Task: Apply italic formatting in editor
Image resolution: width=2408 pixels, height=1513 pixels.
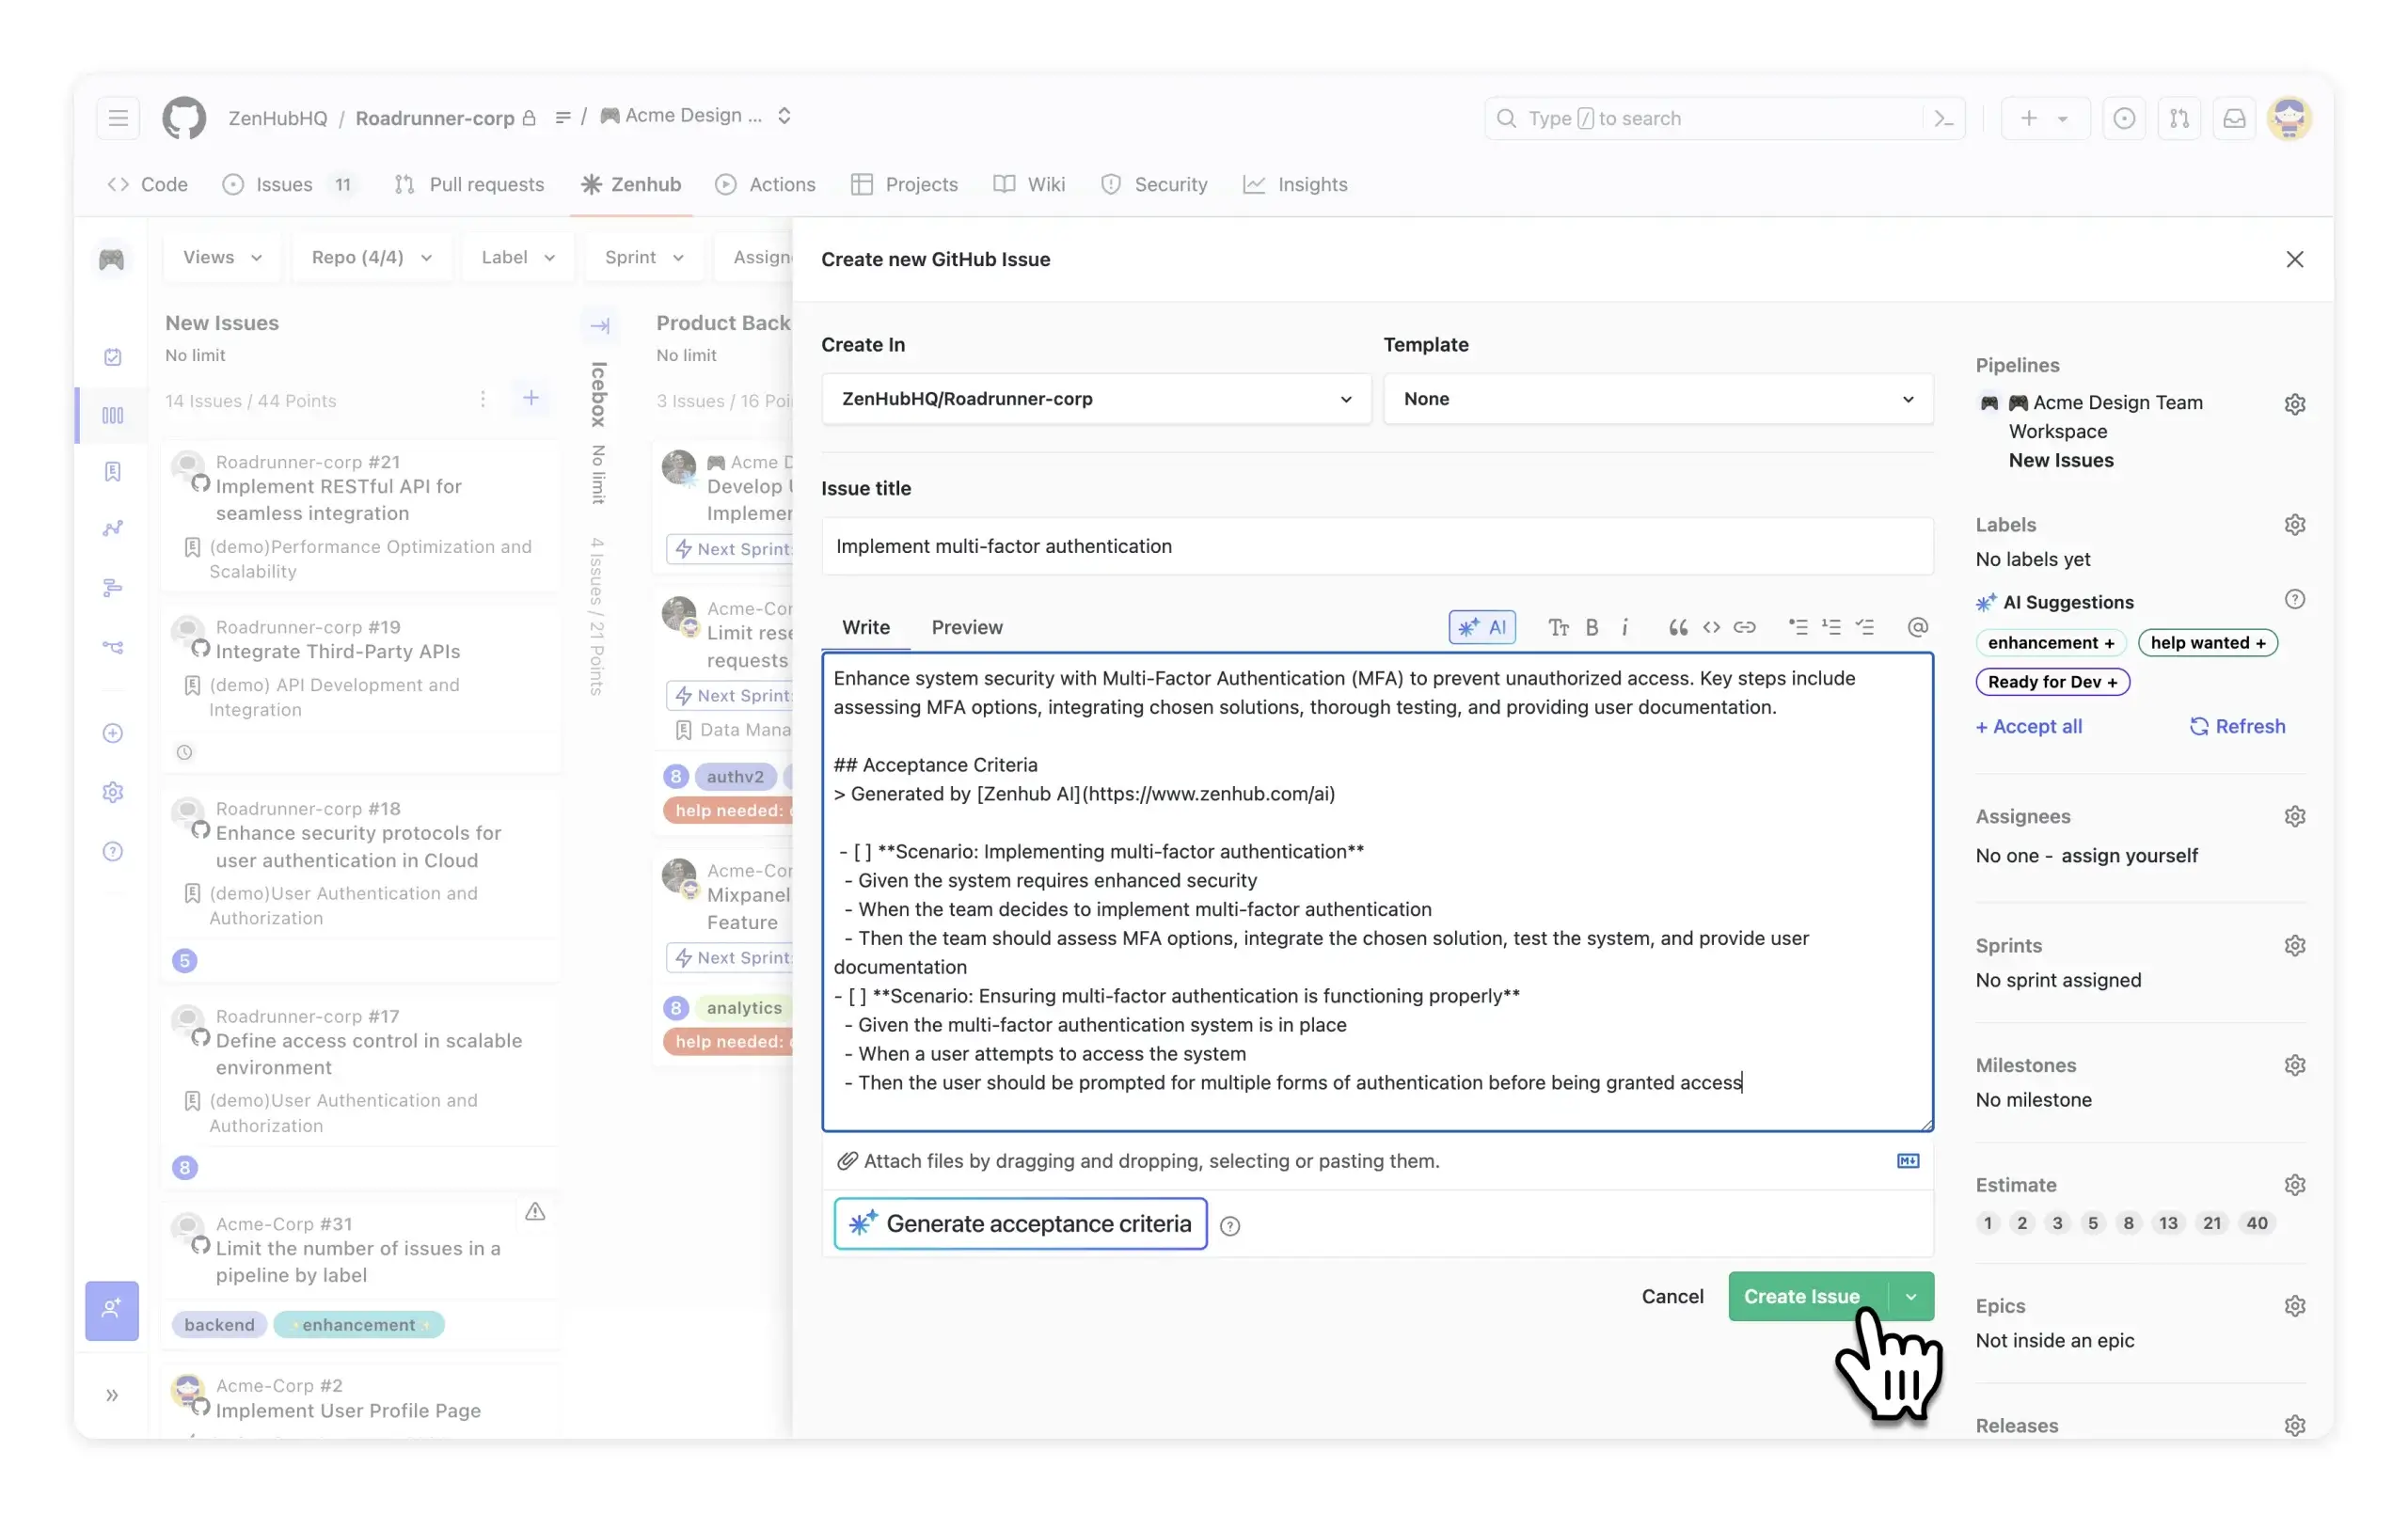Action: pyautogui.click(x=1624, y=627)
